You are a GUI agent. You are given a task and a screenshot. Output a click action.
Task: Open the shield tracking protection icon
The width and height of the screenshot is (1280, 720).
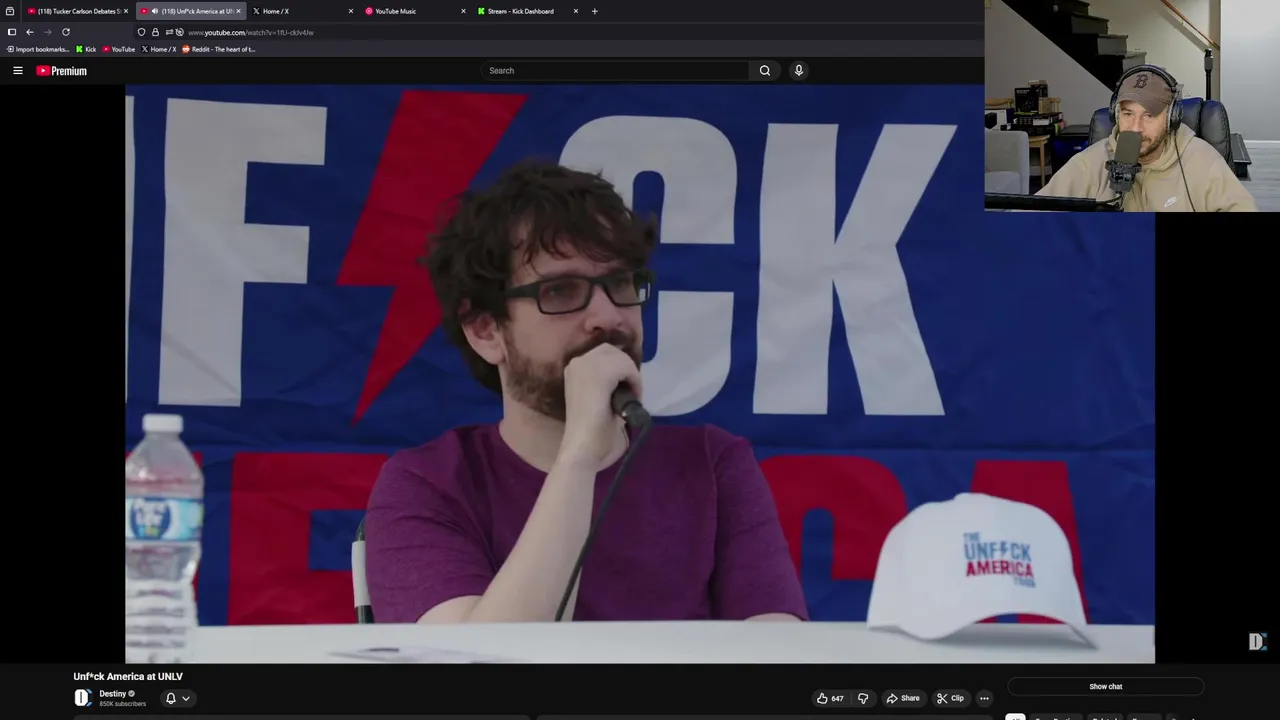pos(142,32)
